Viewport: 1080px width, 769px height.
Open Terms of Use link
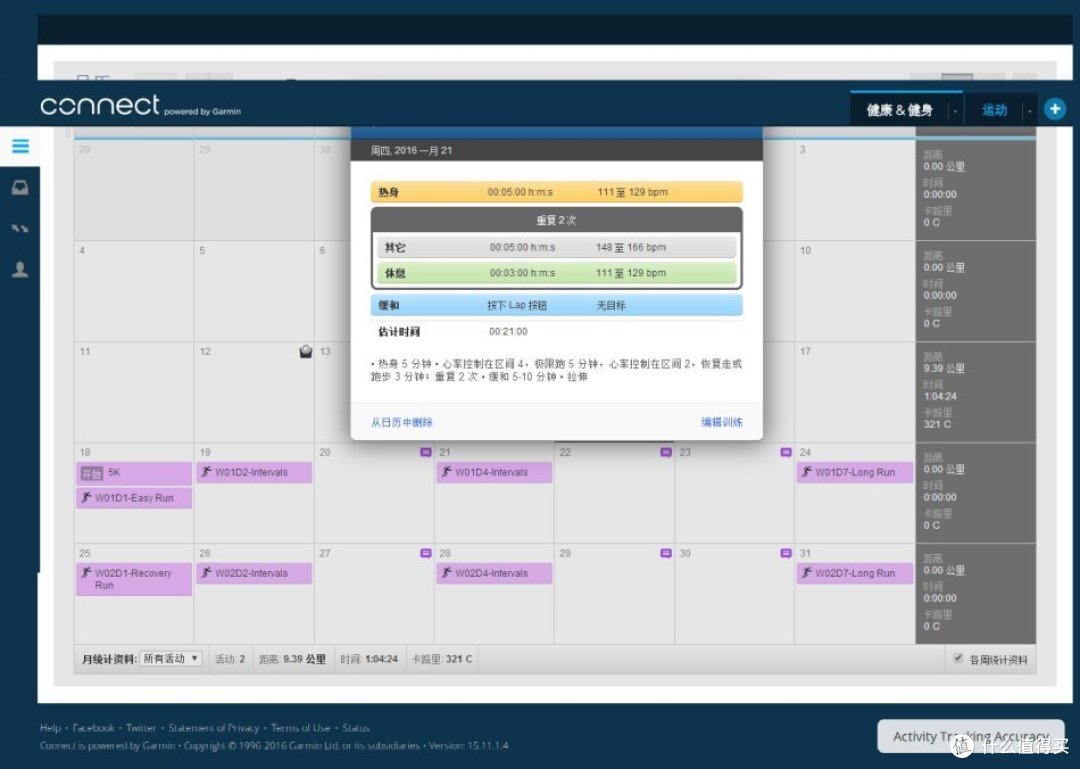coord(300,728)
